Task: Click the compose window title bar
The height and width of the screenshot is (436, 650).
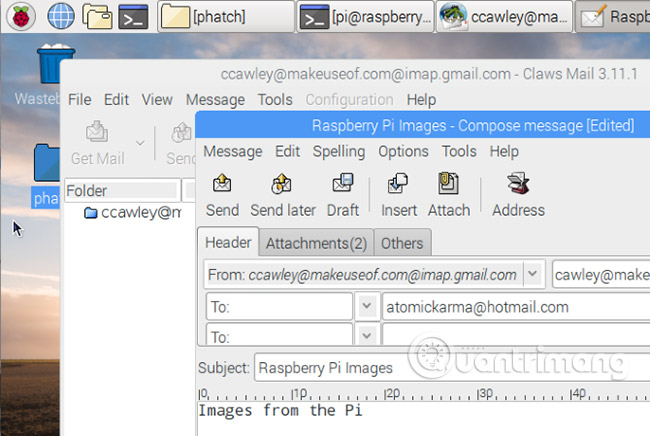Action: pyautogui.click(x=423, y=125)
